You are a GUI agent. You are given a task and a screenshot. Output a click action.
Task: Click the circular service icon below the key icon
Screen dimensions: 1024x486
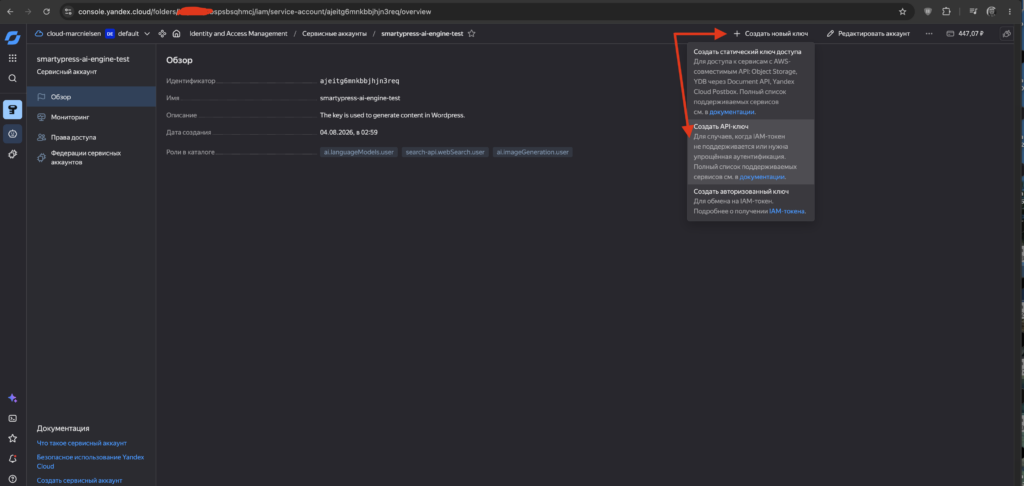coord(12,134)
